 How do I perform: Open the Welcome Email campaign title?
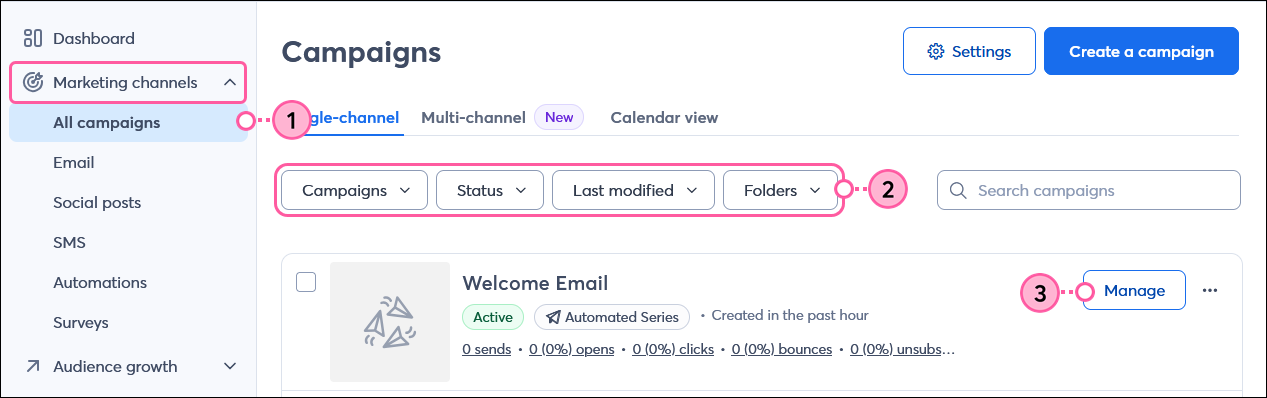click(535, 283)
